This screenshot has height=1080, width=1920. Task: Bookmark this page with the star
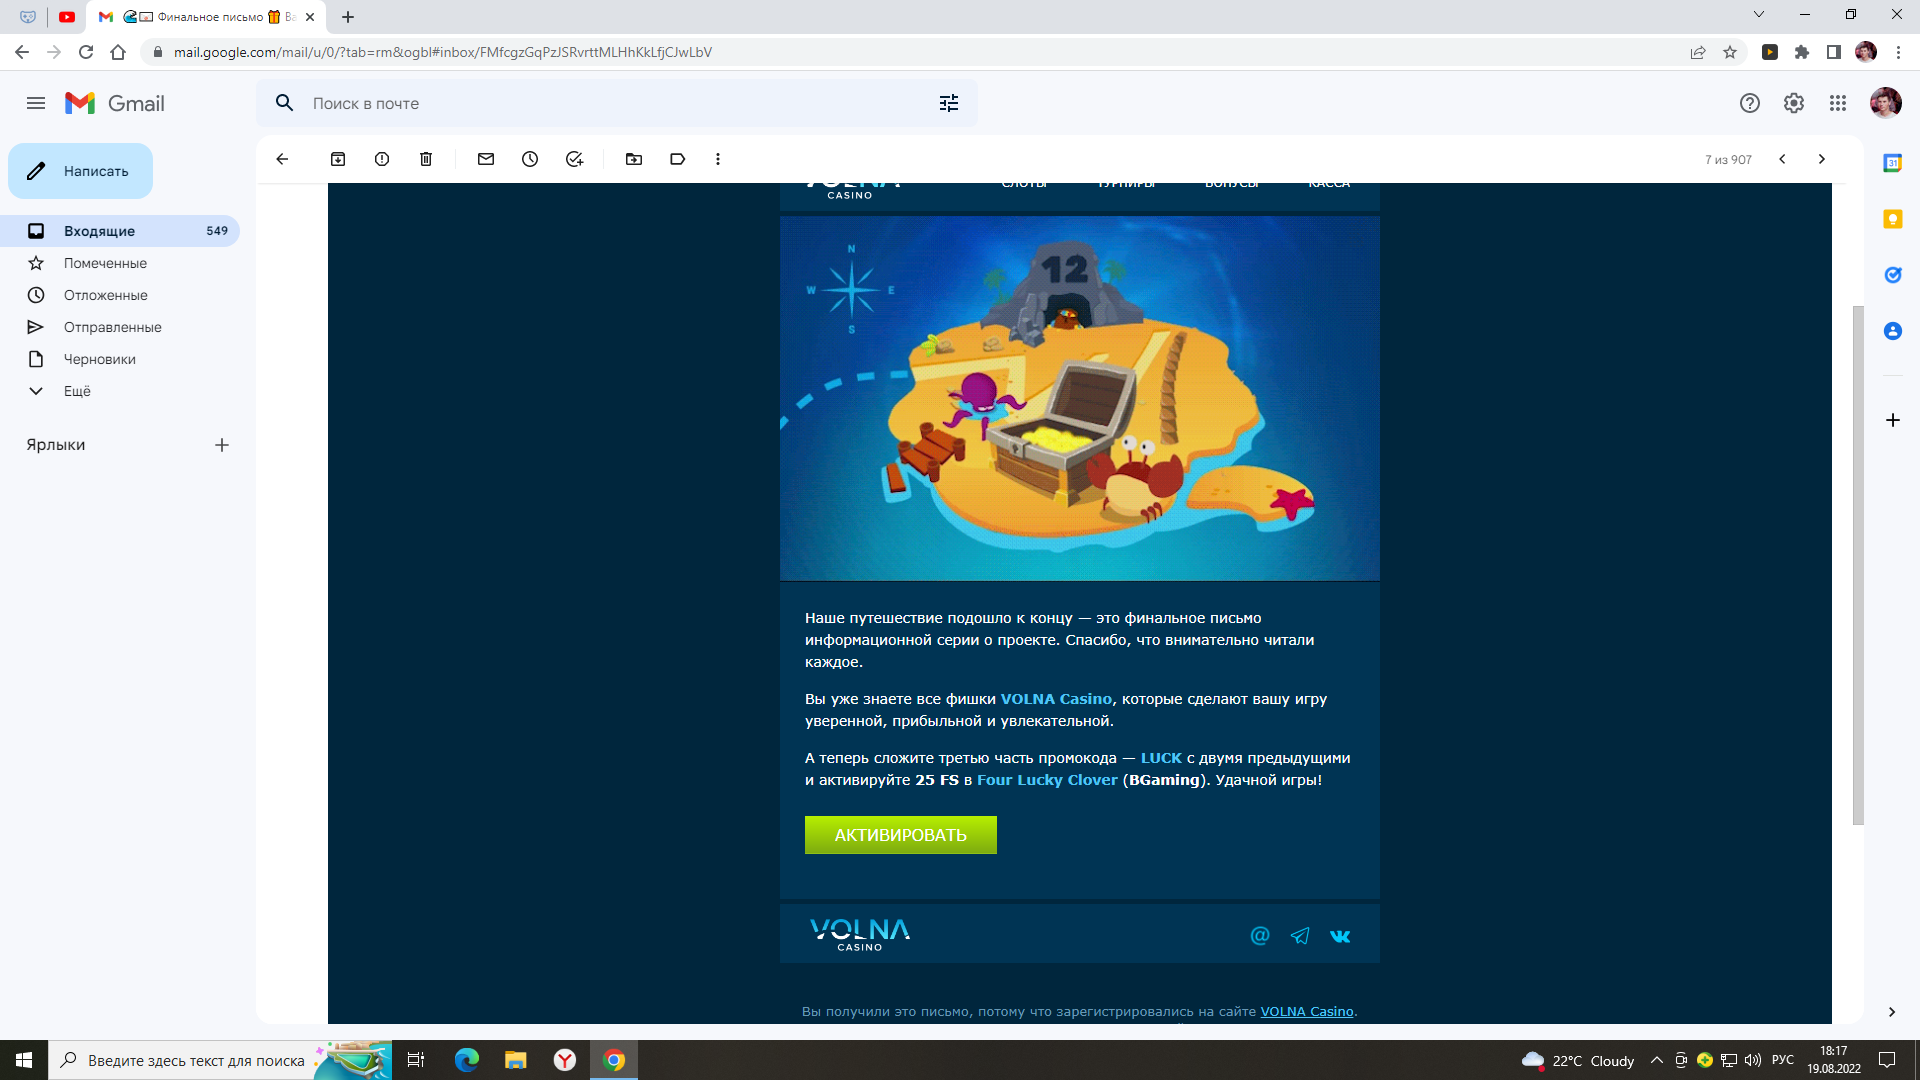click(1730, 52)
